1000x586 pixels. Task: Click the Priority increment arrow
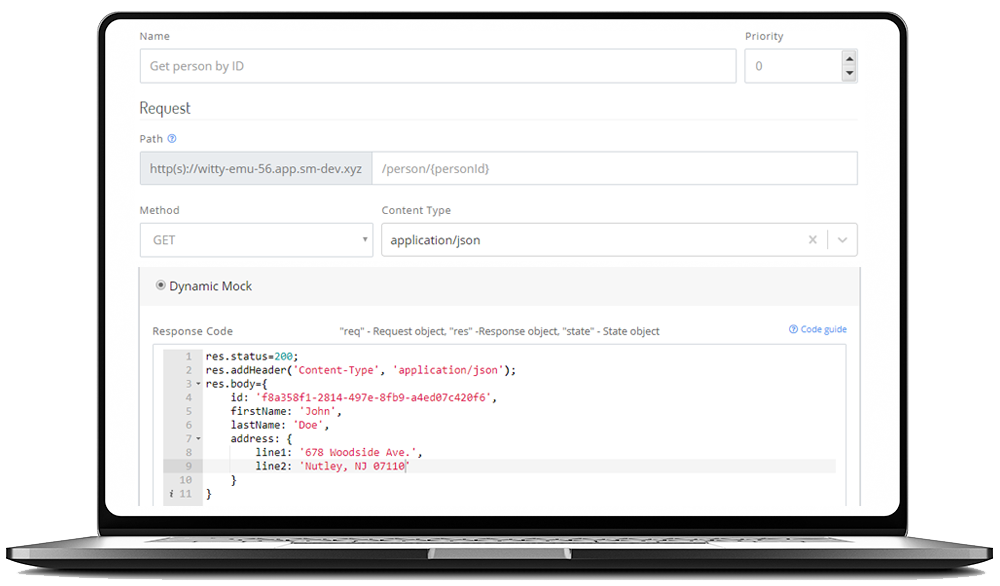(x=848, y=58)
